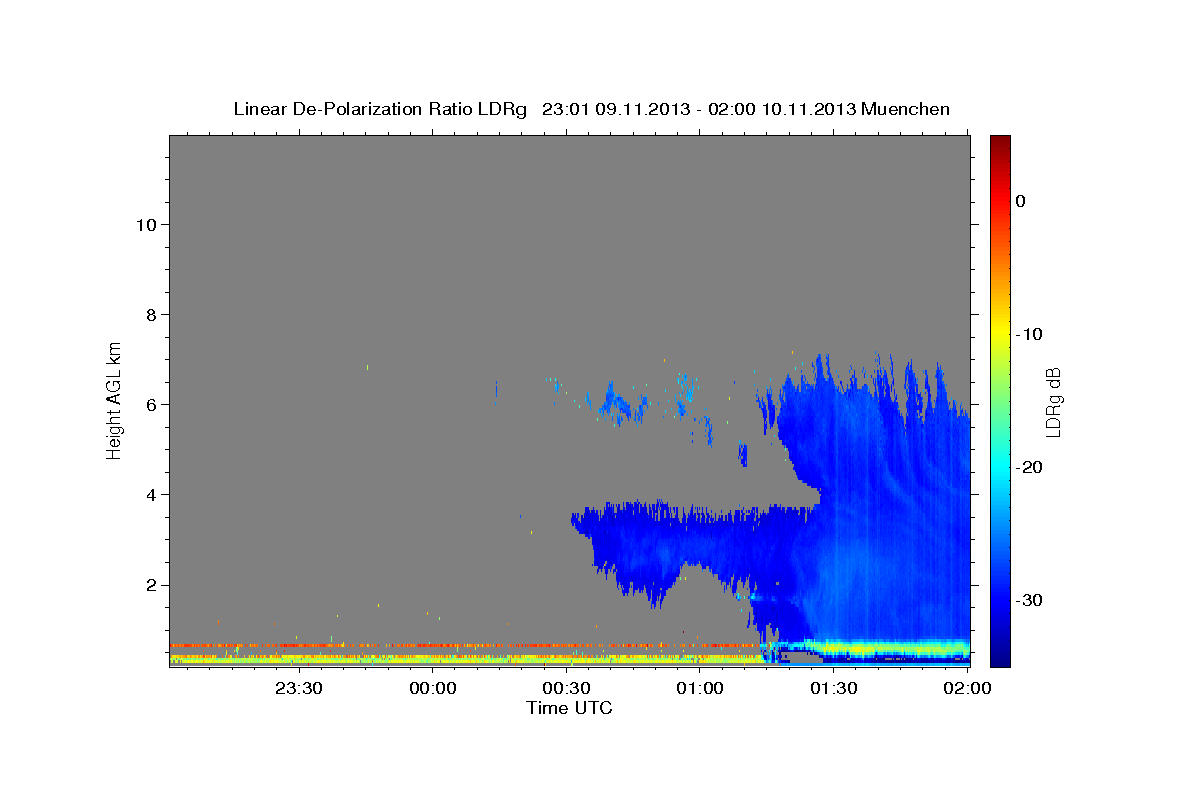Click the red near-ground band at 23:30
Screen dimensions: 1200x800
point(299,645)
